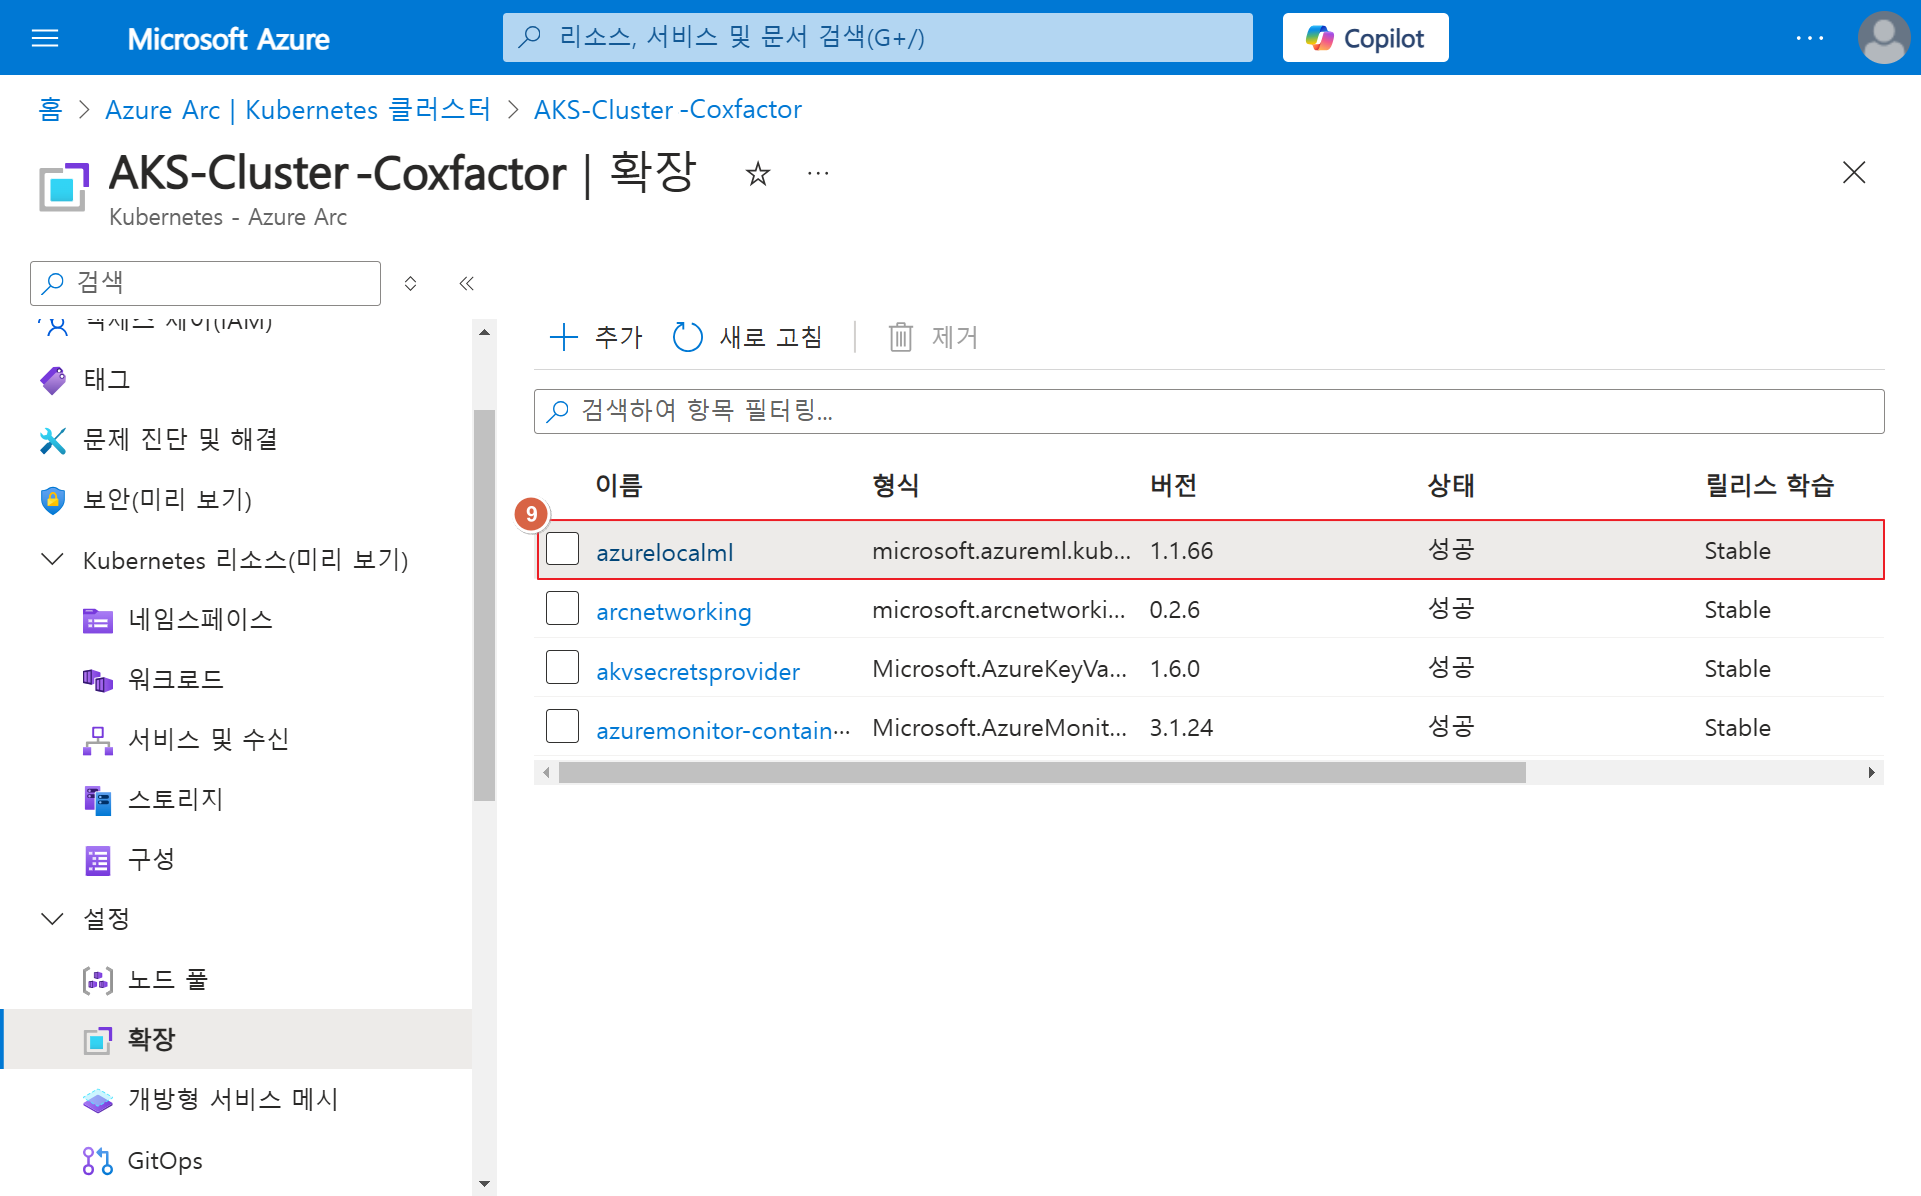
Task: Open 네임스페이스 in sidebar
Action: (x=200, y=619)
